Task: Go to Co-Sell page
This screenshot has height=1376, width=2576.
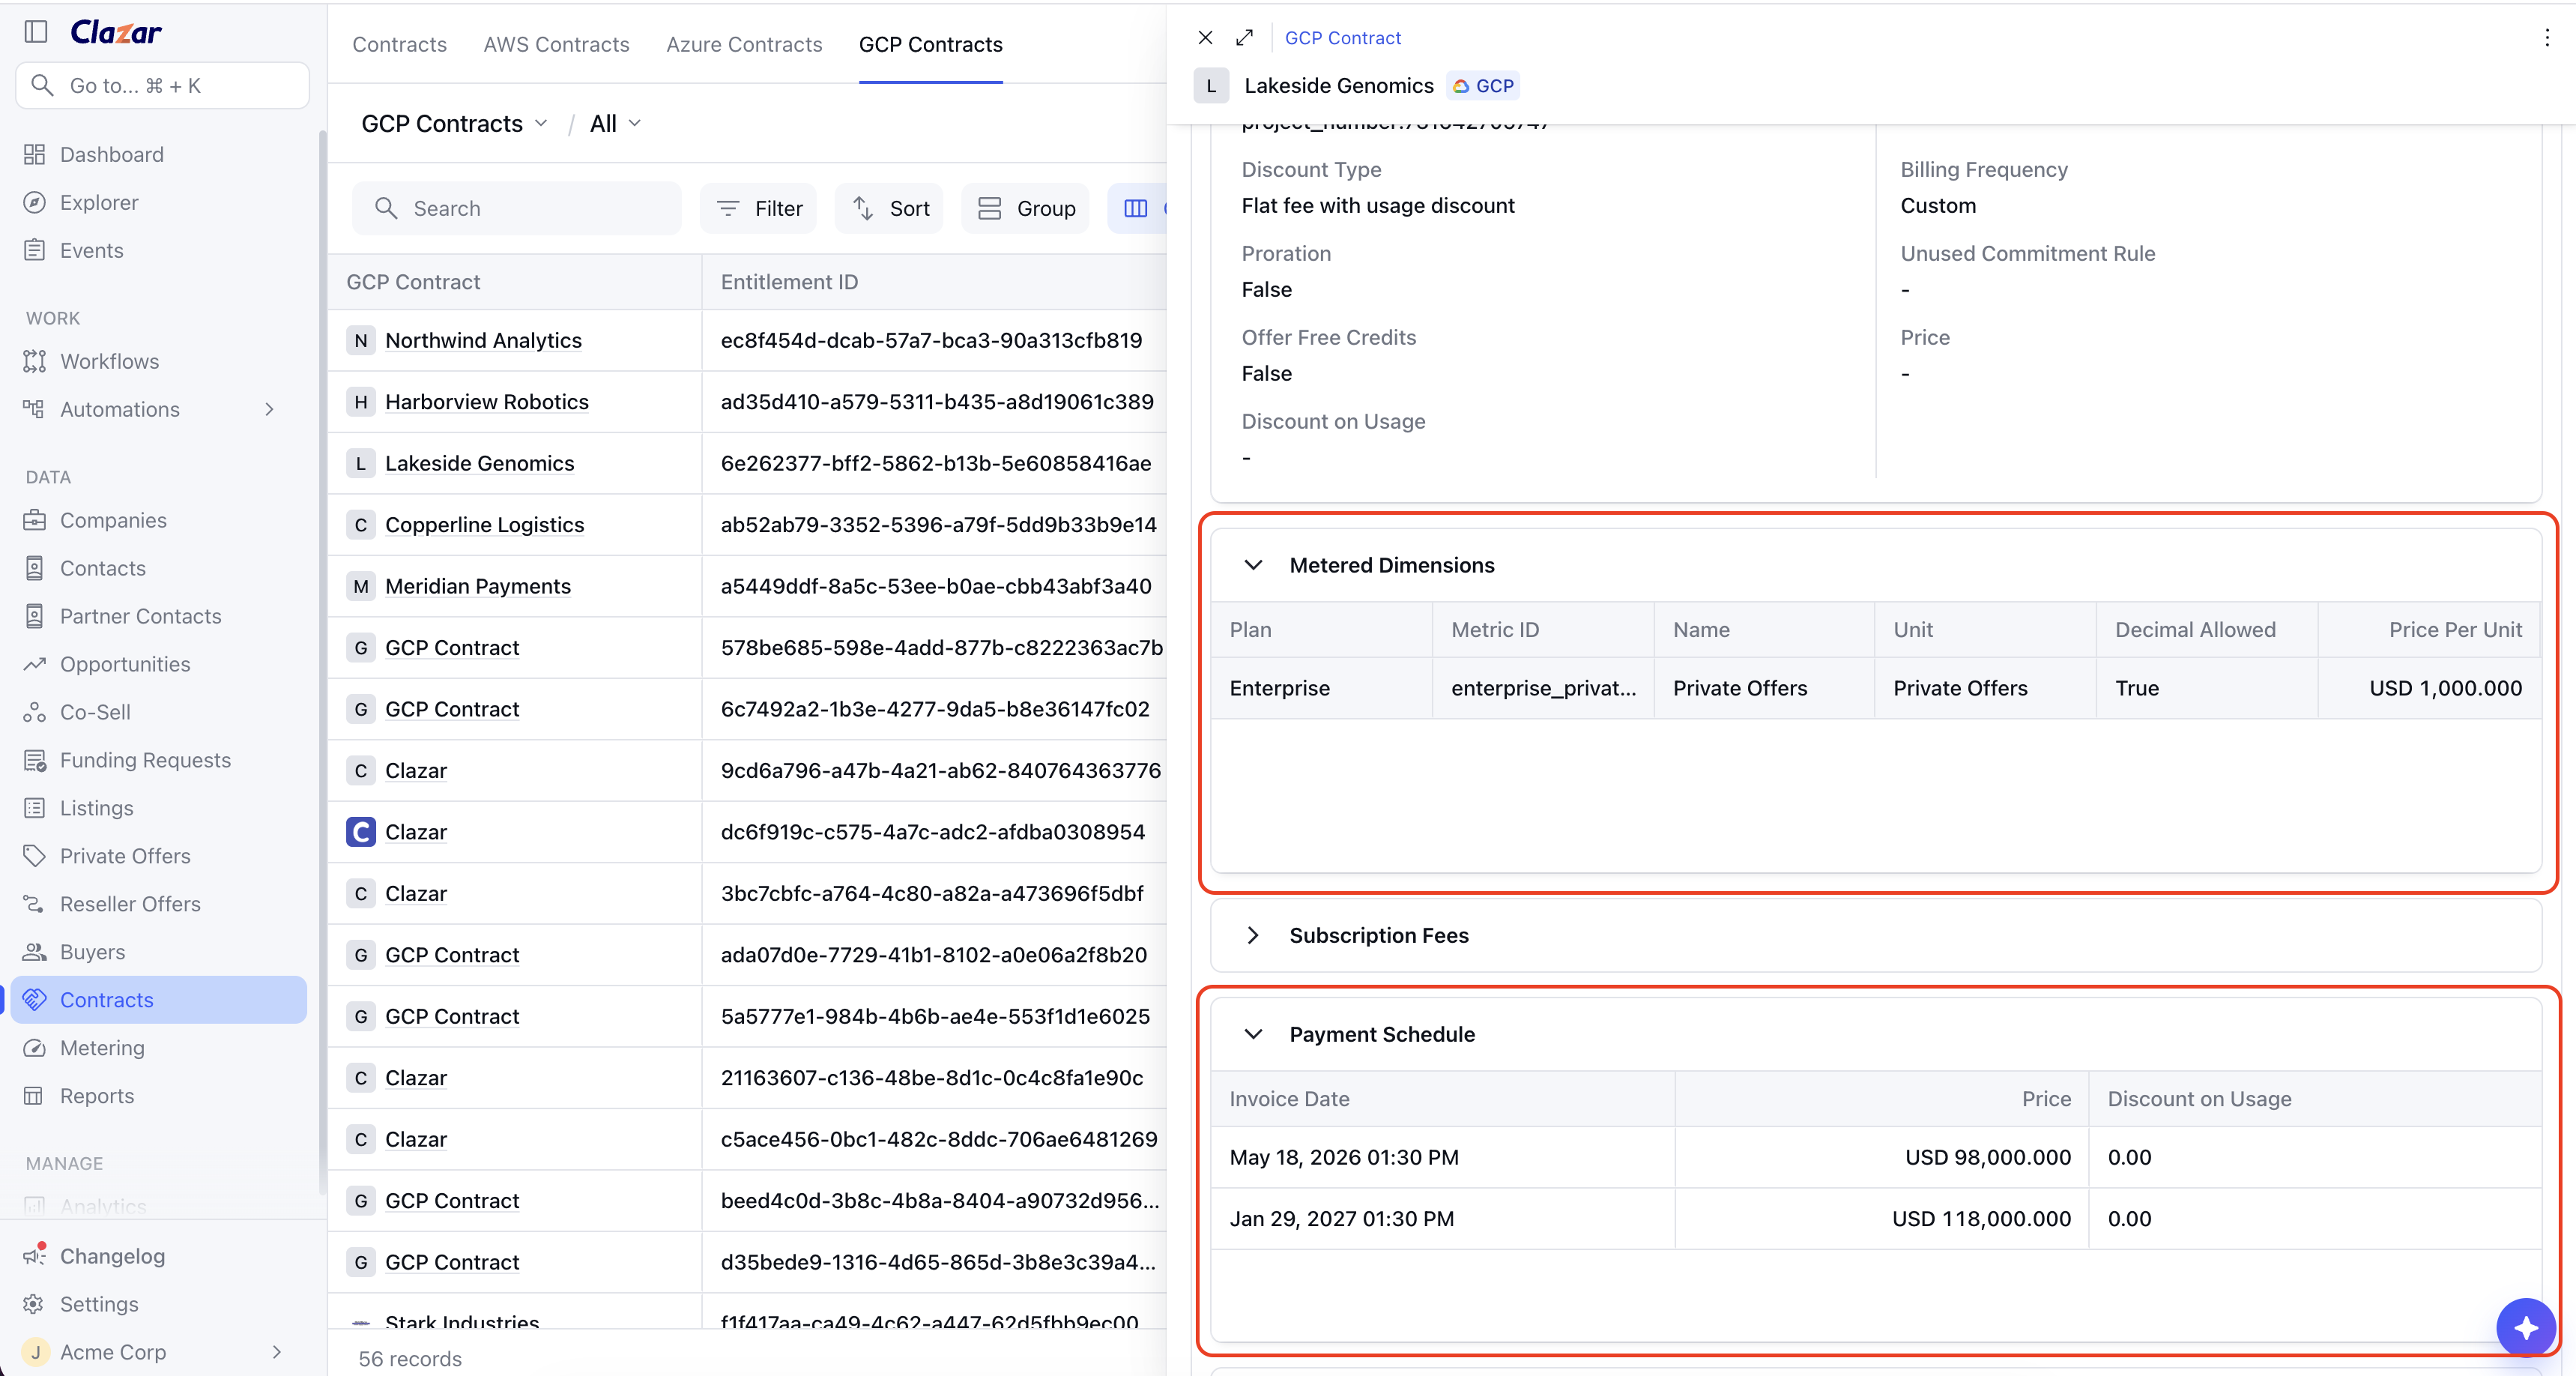Action: click(x=95, y=712)
